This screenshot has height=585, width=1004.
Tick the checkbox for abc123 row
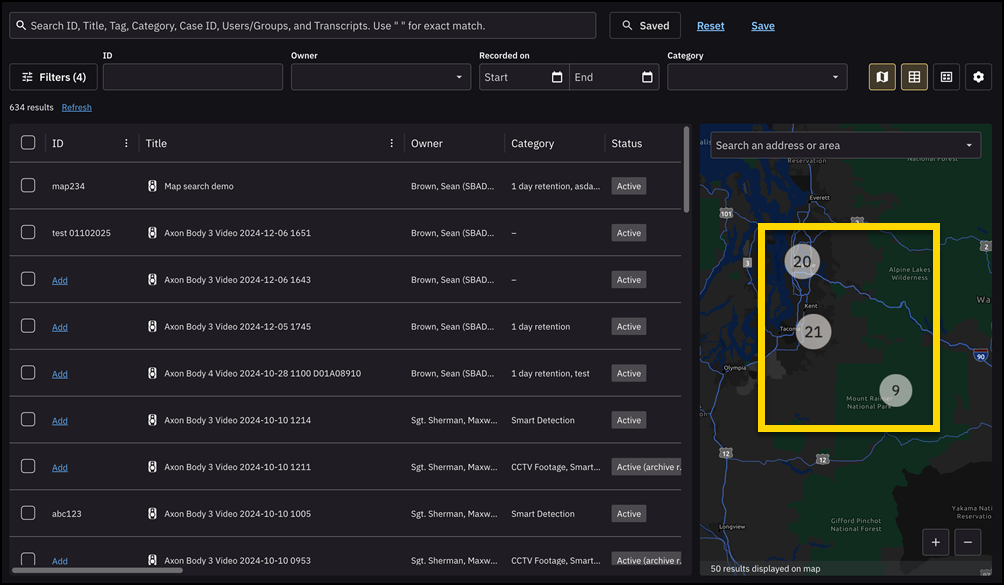coord(28,513)
